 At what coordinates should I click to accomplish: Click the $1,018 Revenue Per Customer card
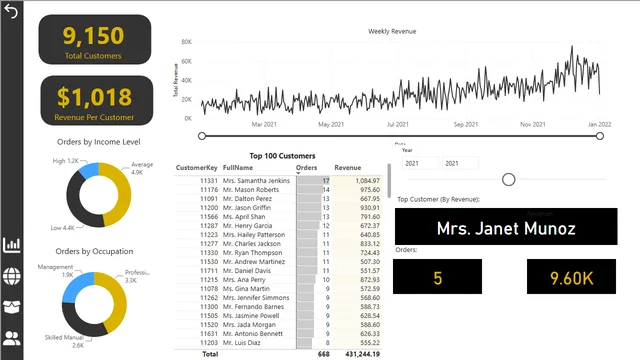click(97, 100)
